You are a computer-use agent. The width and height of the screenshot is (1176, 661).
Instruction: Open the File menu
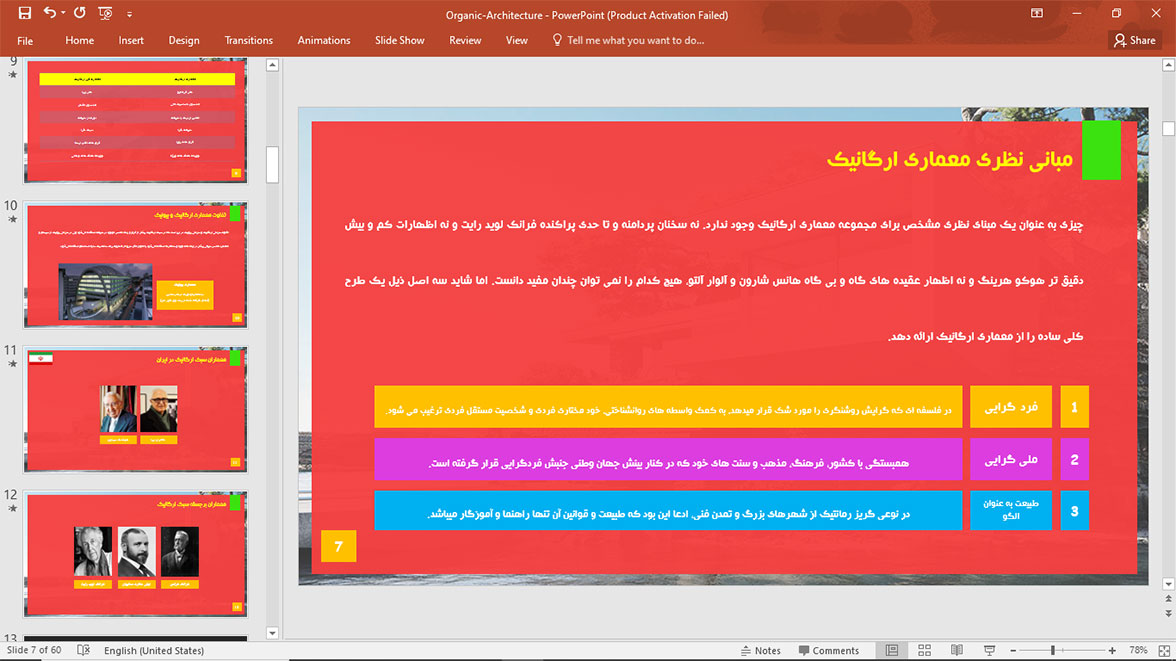(25, 41)
